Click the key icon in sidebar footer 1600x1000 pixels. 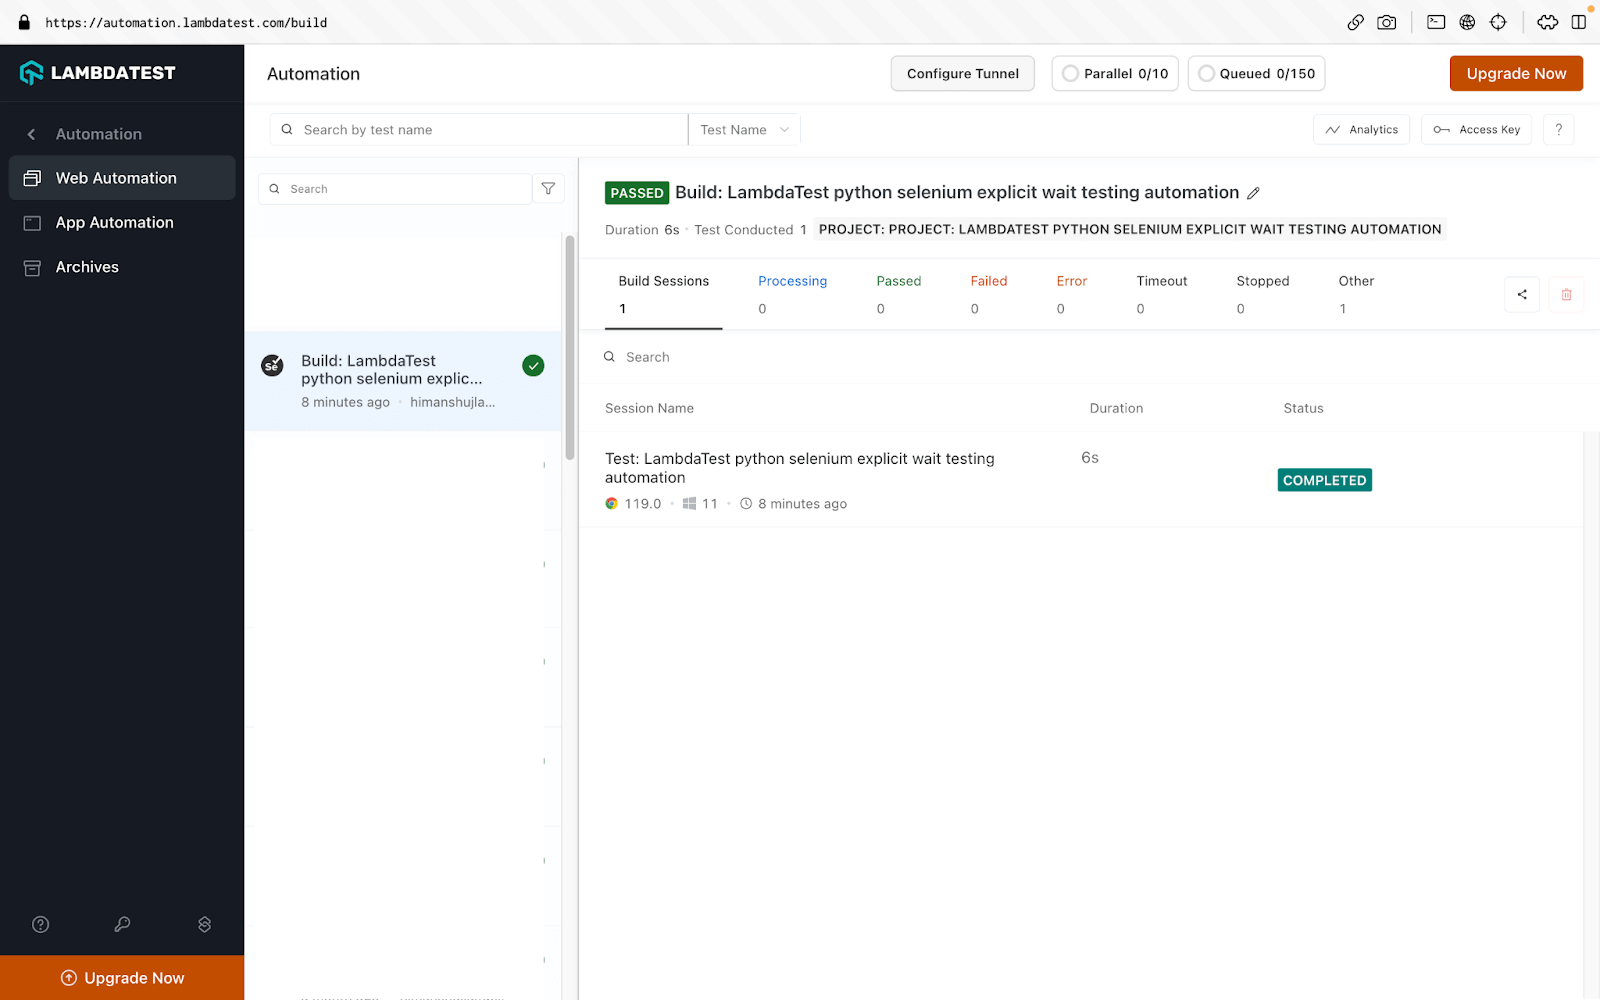(122, 924)
